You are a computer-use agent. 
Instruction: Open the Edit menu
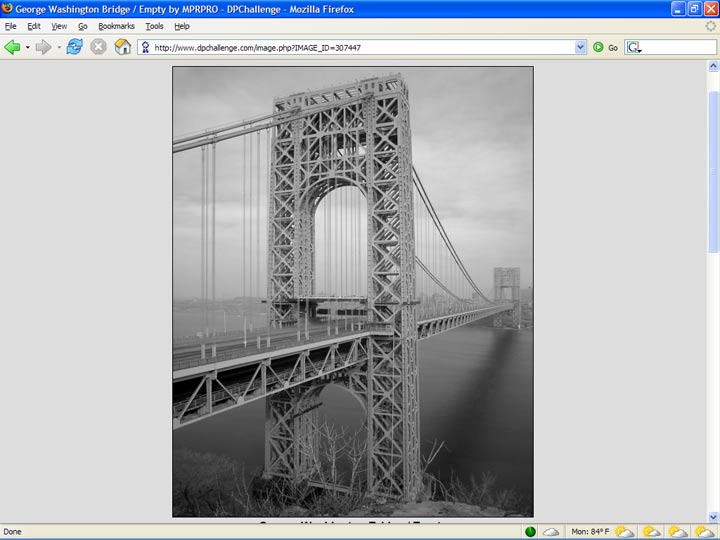(34, 26)
